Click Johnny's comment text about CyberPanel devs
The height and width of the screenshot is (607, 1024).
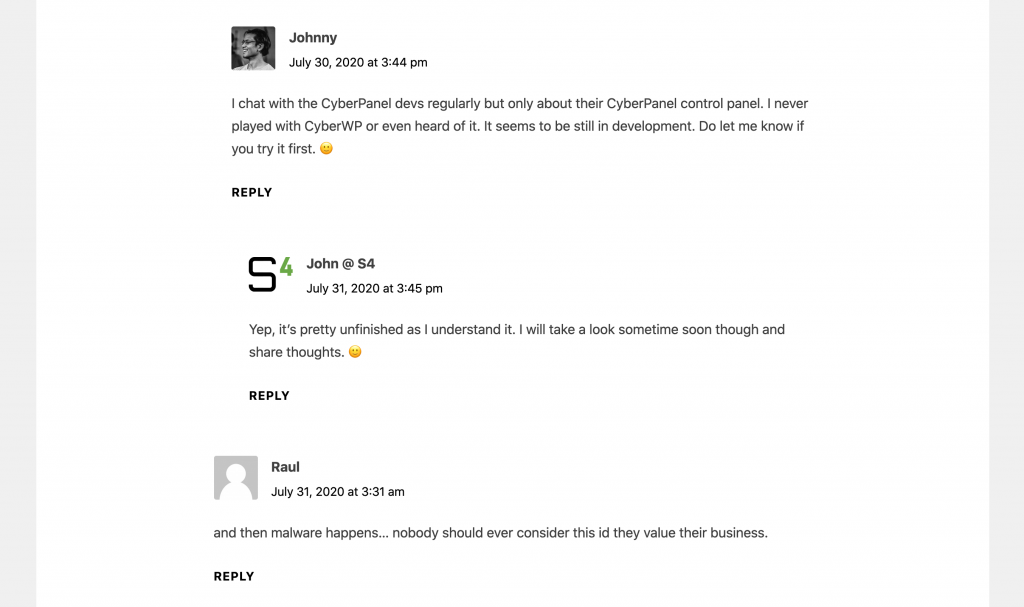pyautogui.click(x=500, y=103)
